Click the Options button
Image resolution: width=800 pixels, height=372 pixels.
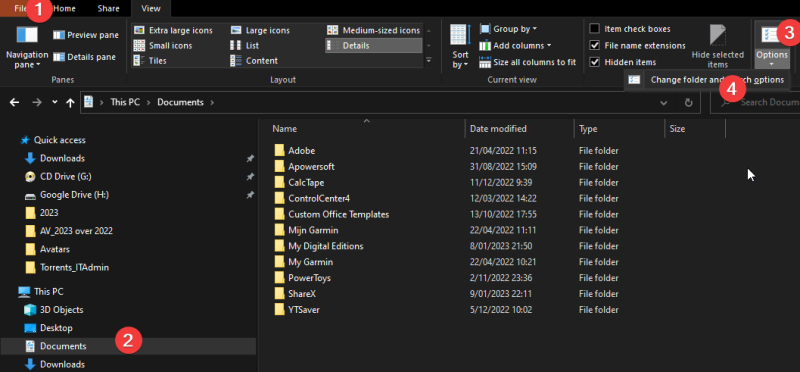pos(772,45)
